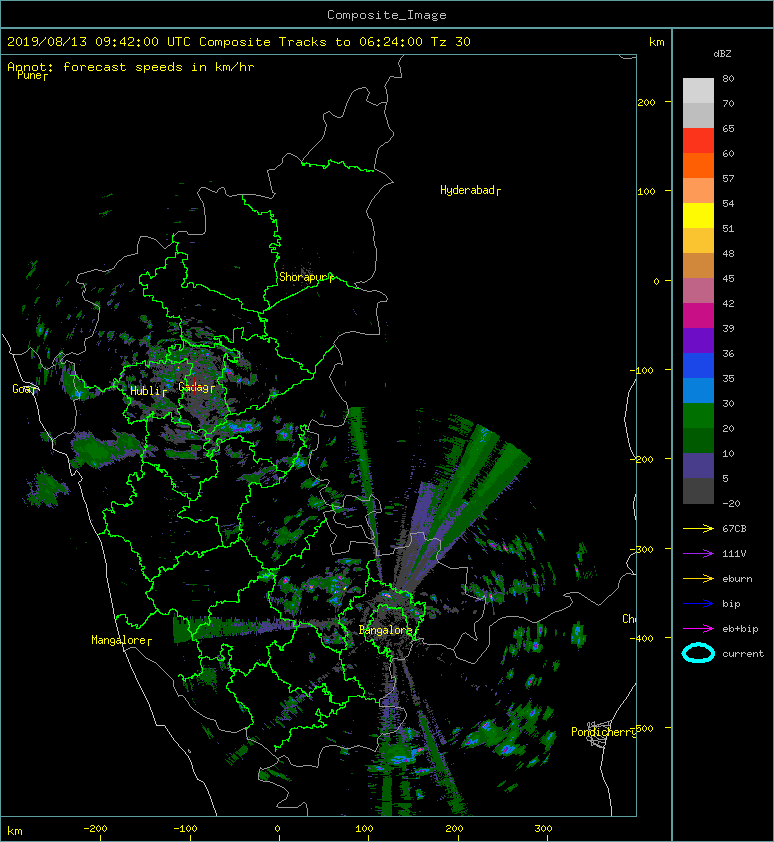Pick the dark gray -20 dBZ swatch
Viewport: 774px width, 842px height.
[x=698, y=490]
